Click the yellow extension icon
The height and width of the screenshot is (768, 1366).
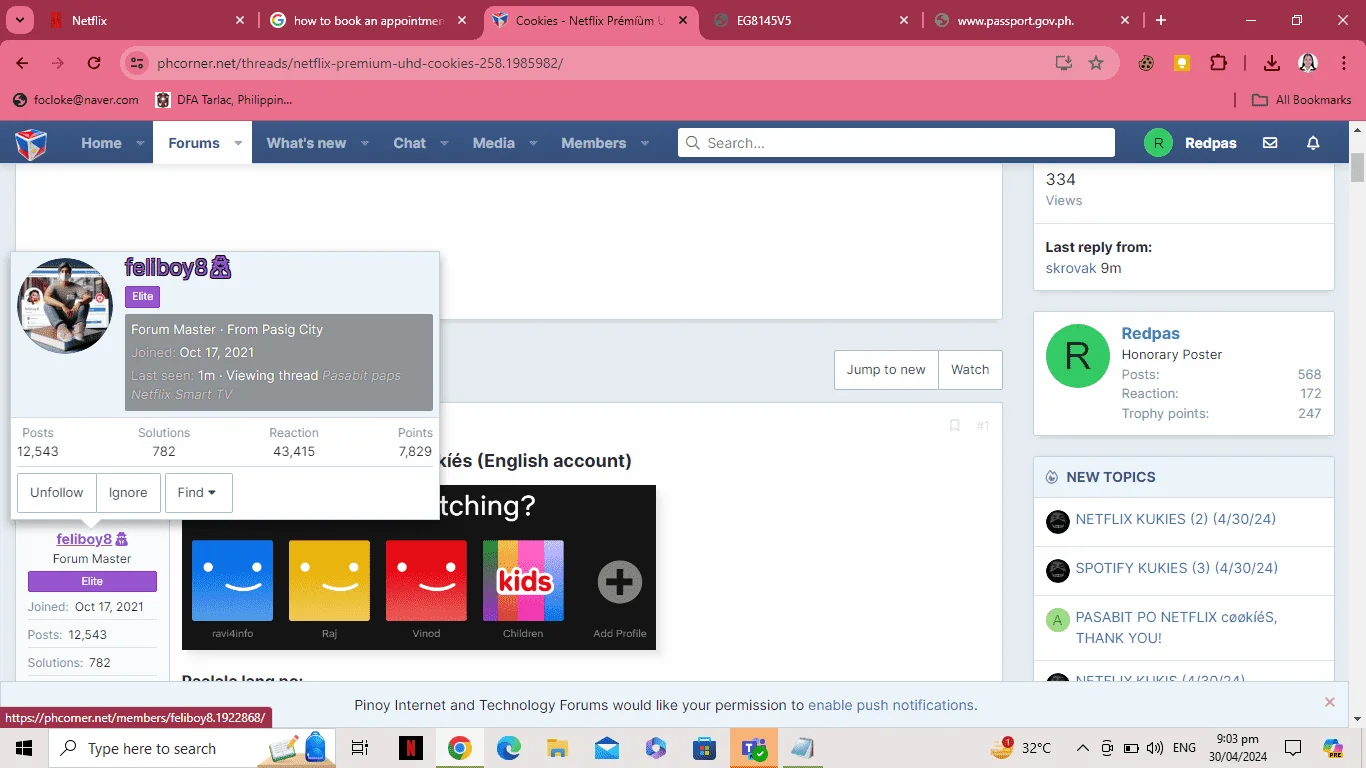[x=1182, y=63]
